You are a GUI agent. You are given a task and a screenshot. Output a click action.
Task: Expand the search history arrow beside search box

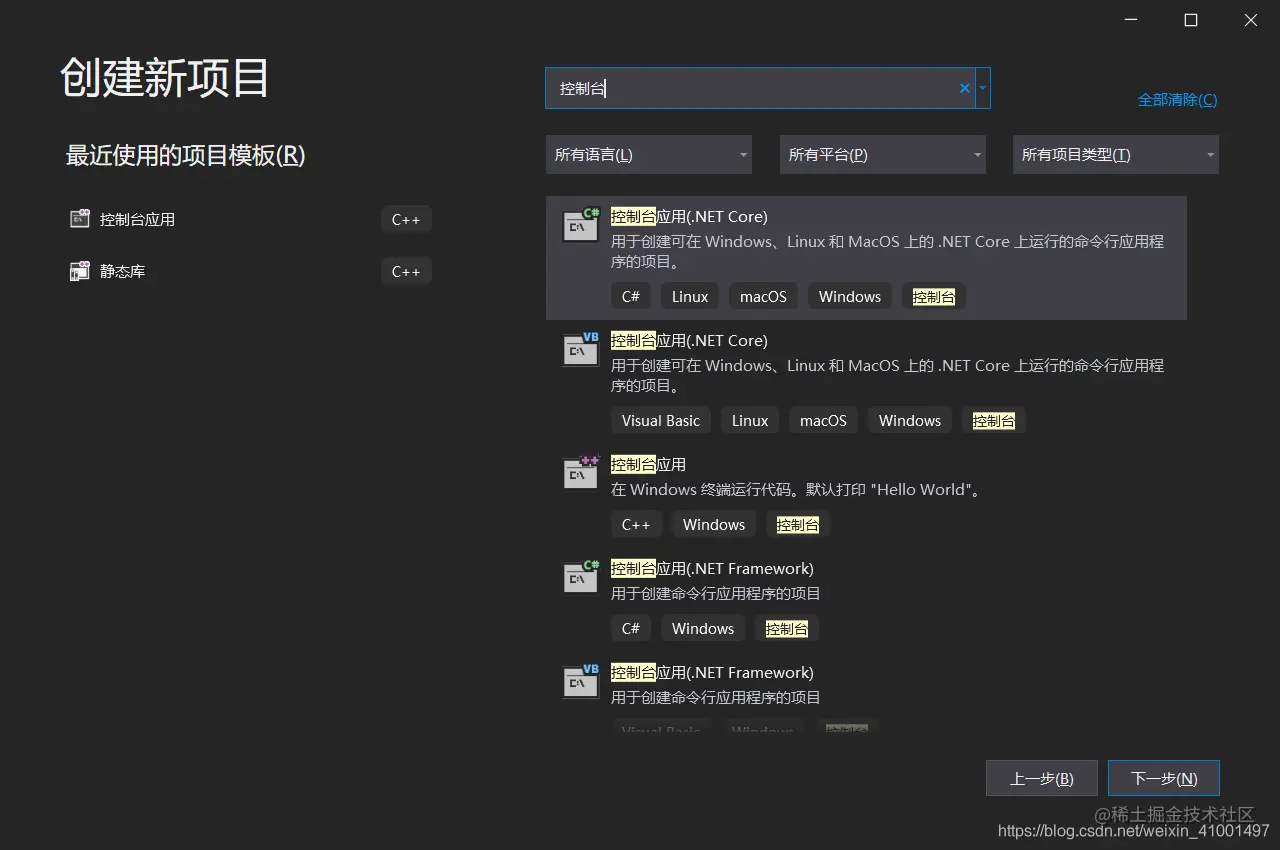(x=982, y=88)
